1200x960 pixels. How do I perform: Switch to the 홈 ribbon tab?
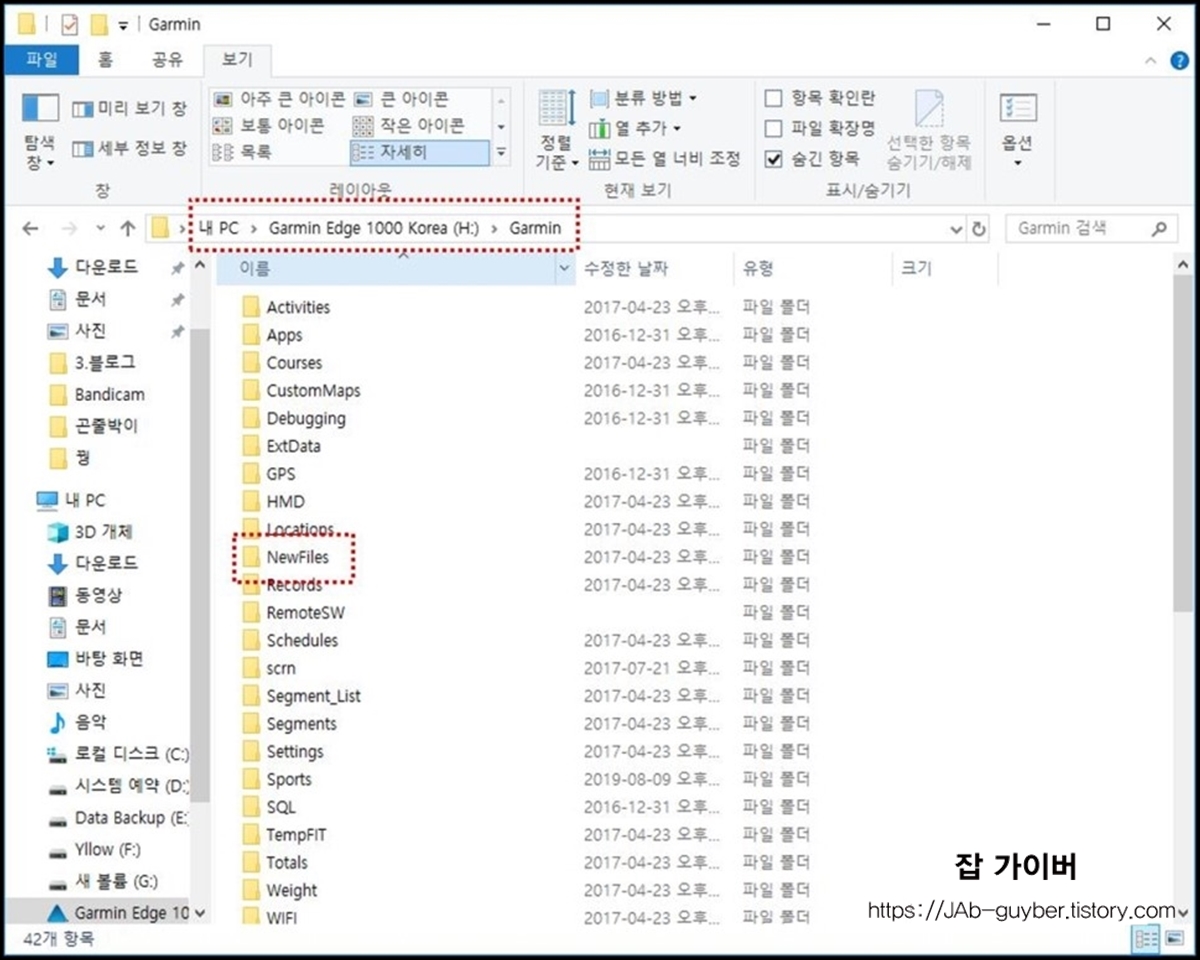[x=105, y=60]
